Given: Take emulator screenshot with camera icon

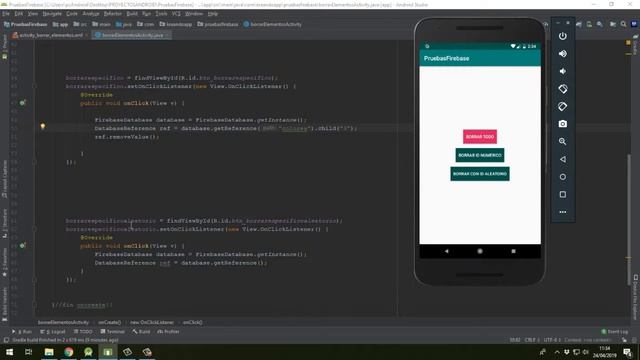Looking at the screenshot, I should [x=562, y=124].
